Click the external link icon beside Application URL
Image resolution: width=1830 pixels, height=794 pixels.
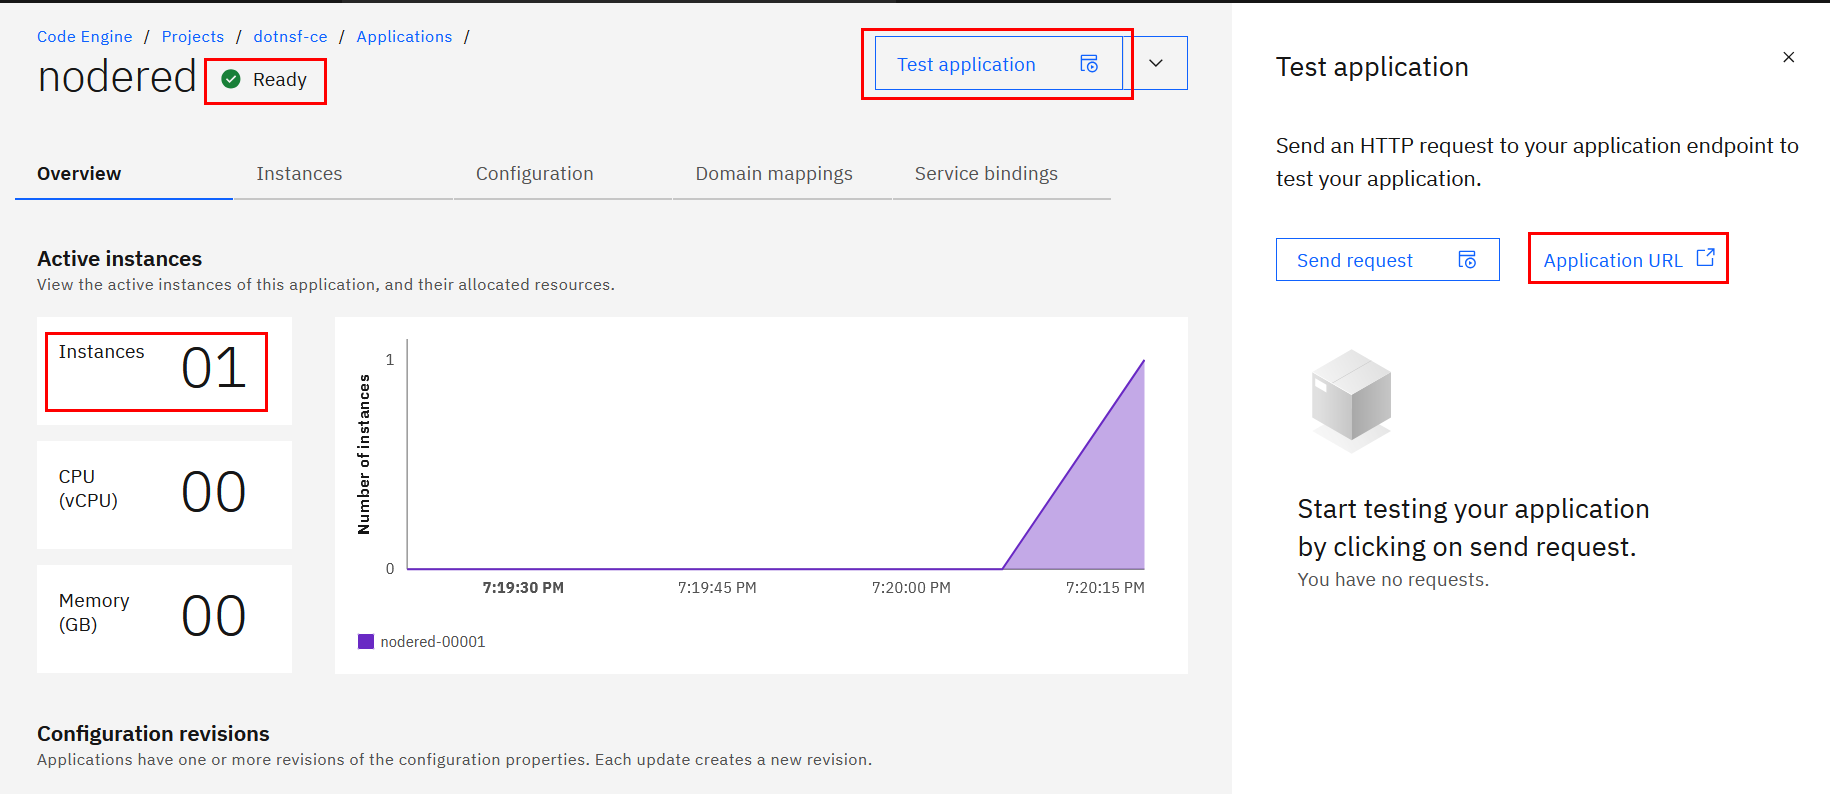pyautogui.click(x=1705, y=258)
